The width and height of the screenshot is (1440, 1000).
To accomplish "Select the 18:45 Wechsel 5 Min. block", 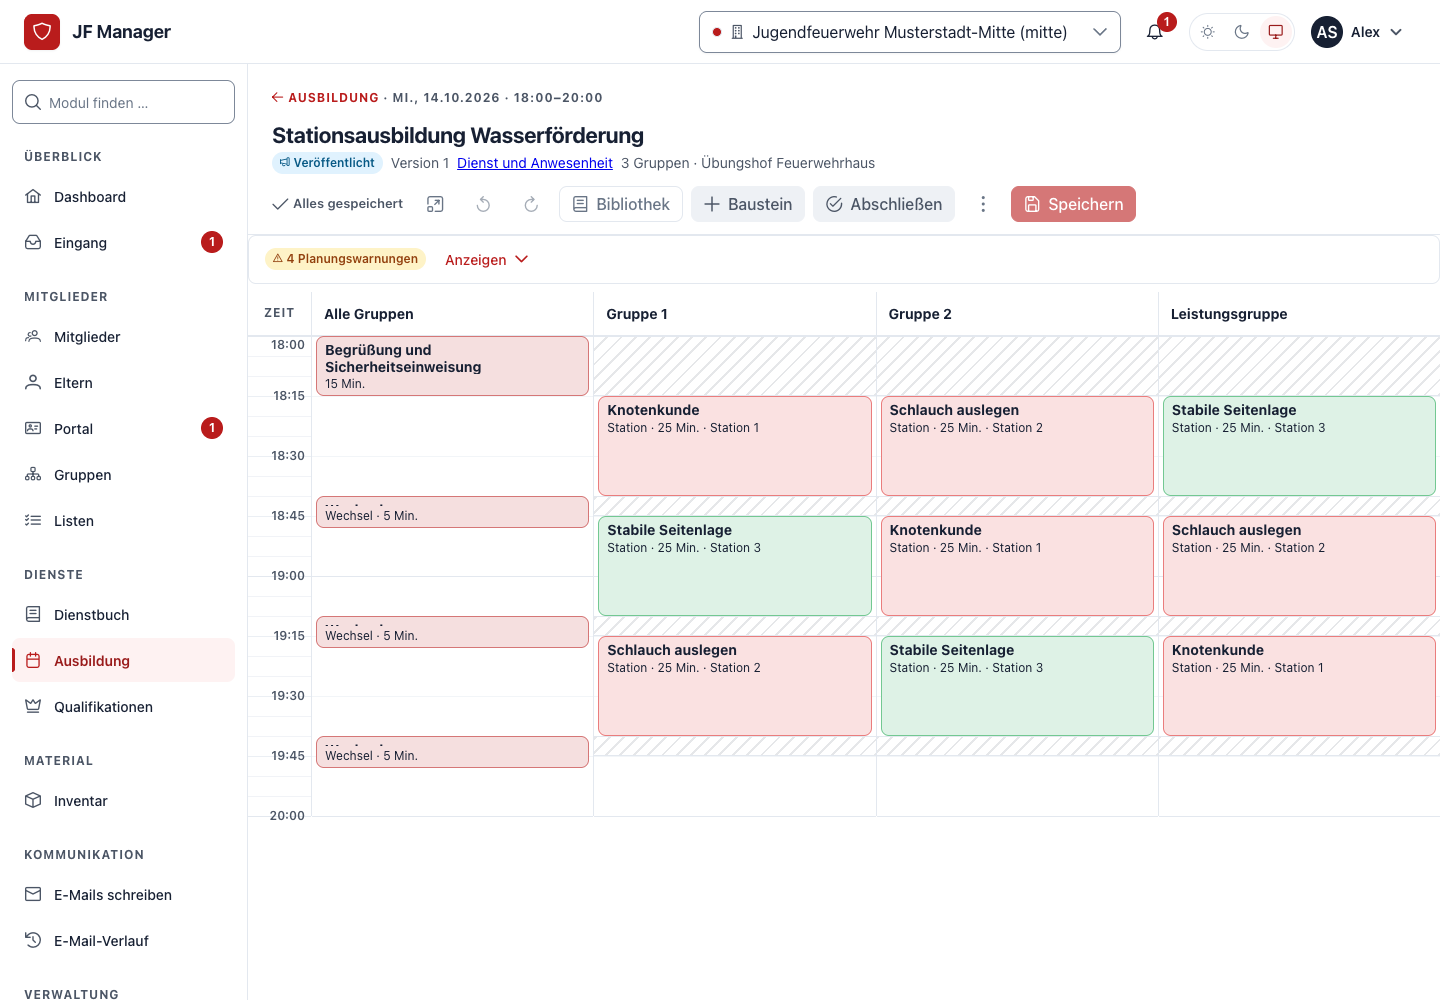I will pyautogui.click(x=452, y=512).
